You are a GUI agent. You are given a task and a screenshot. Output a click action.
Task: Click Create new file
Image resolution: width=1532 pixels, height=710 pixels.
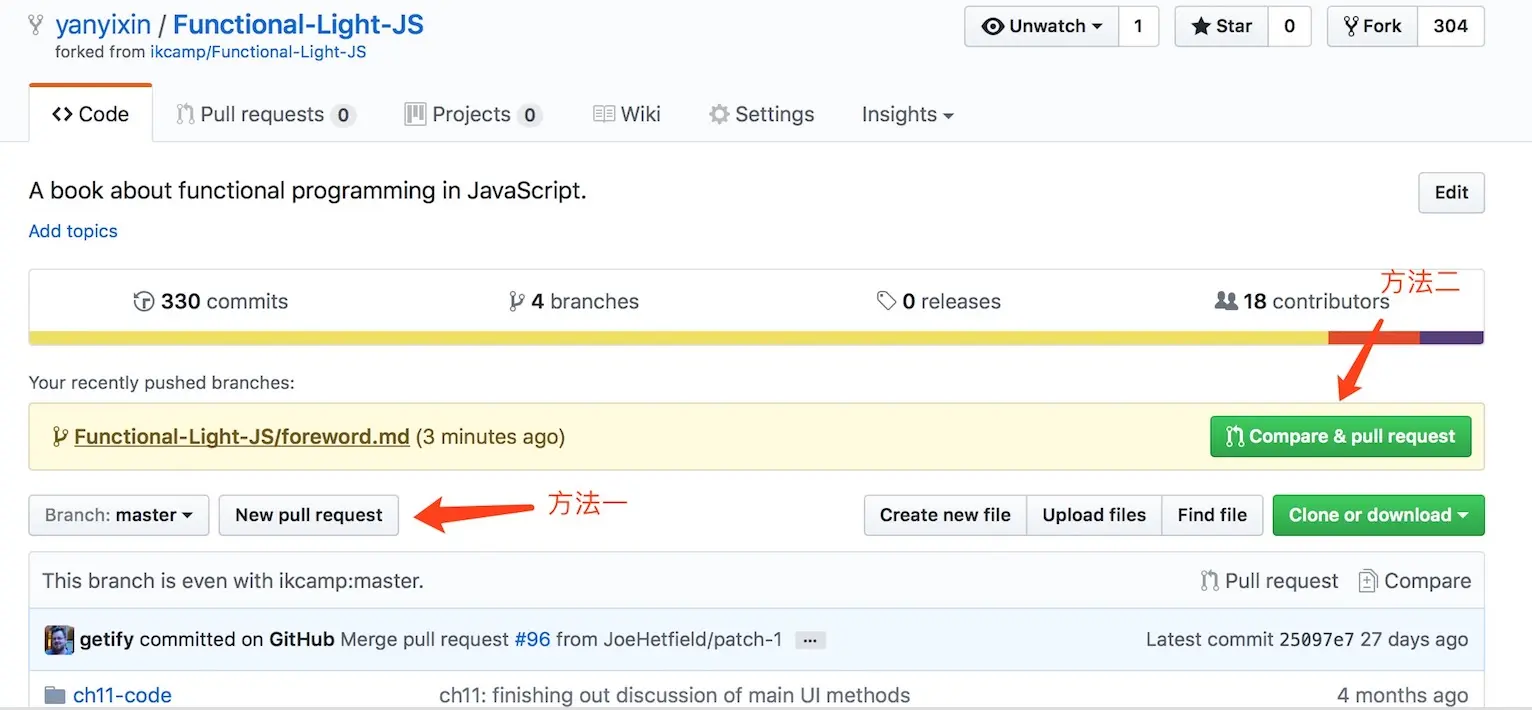945,515
